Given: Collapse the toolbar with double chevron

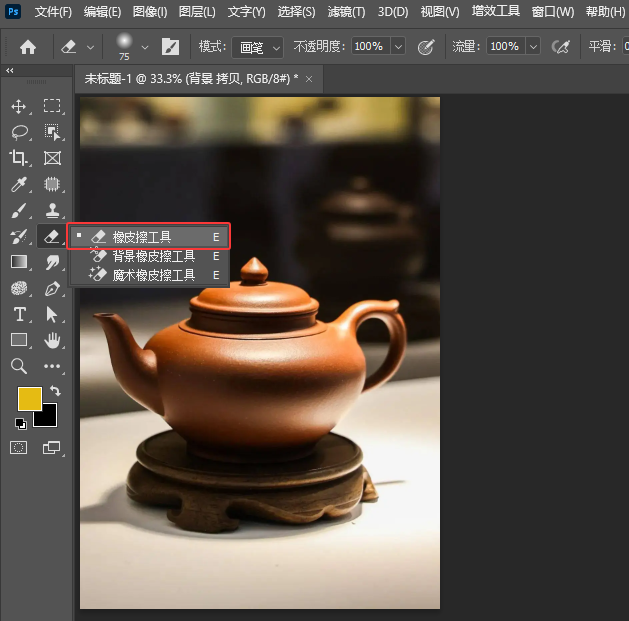Looking at the screenshot, I should tap(10, 71).
